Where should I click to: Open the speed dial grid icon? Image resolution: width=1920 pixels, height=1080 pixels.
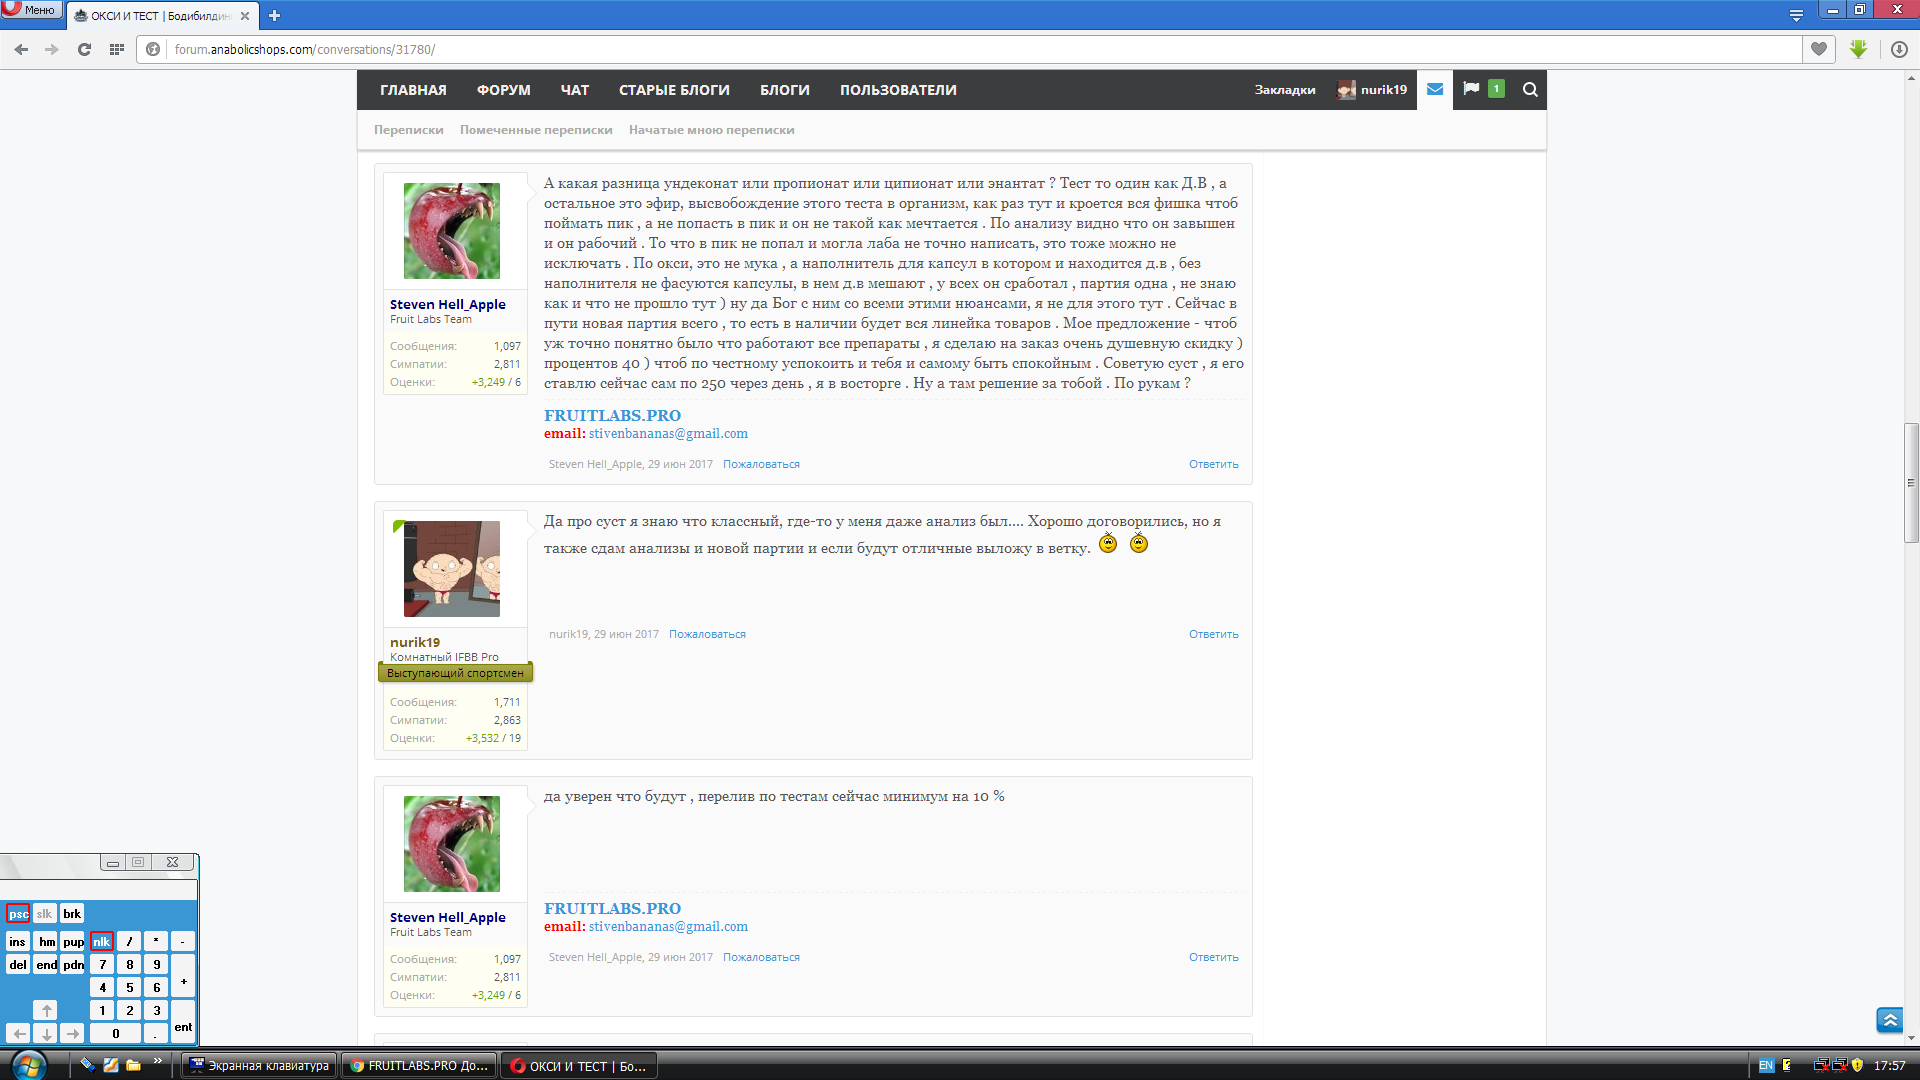point(117,49)
